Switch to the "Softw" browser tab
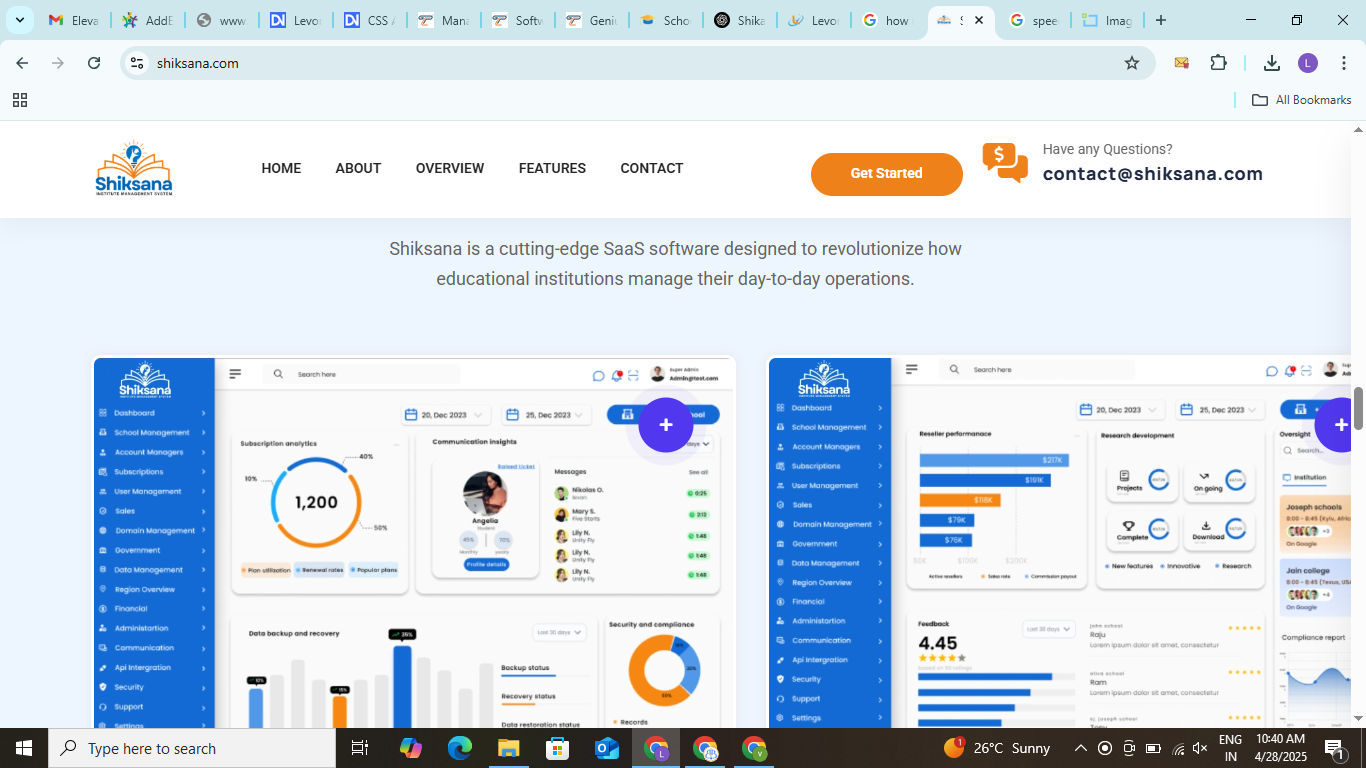This screenshot has height=768, width=1366. [517, 20]
